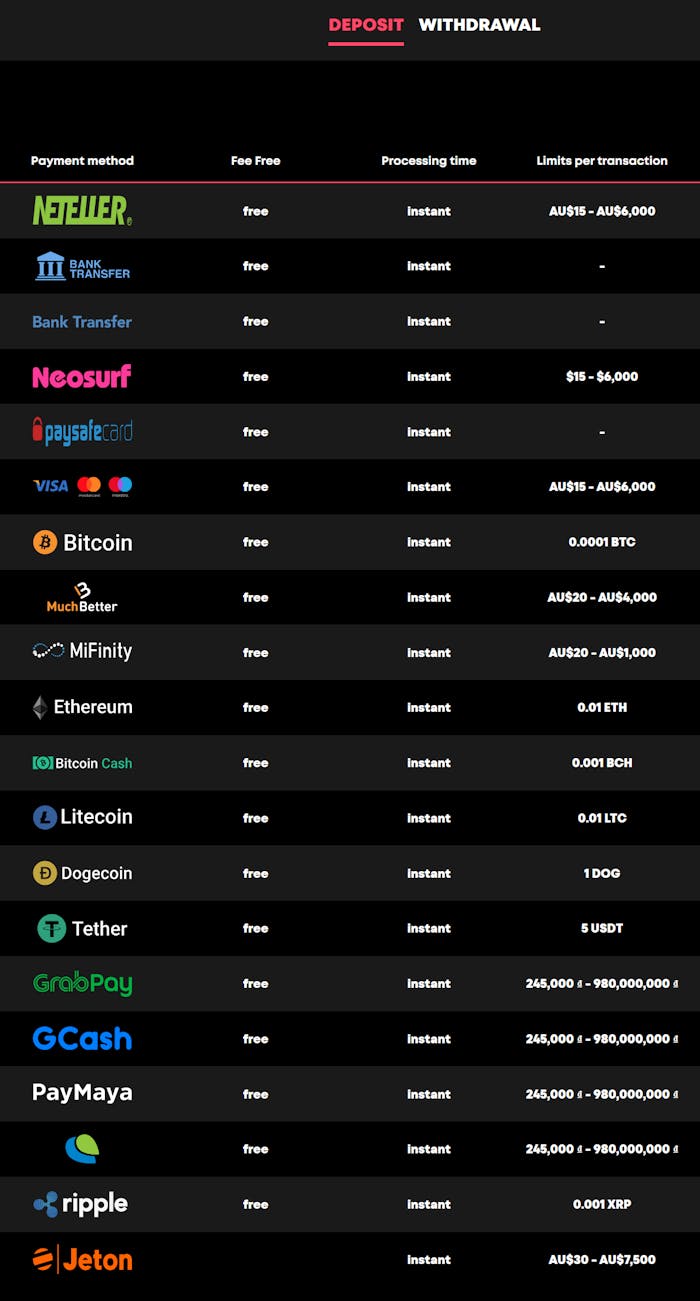The width and height of the screenshot is (700, 1301).
Task: Open the Deposit tab
Action: coord(366,24)
